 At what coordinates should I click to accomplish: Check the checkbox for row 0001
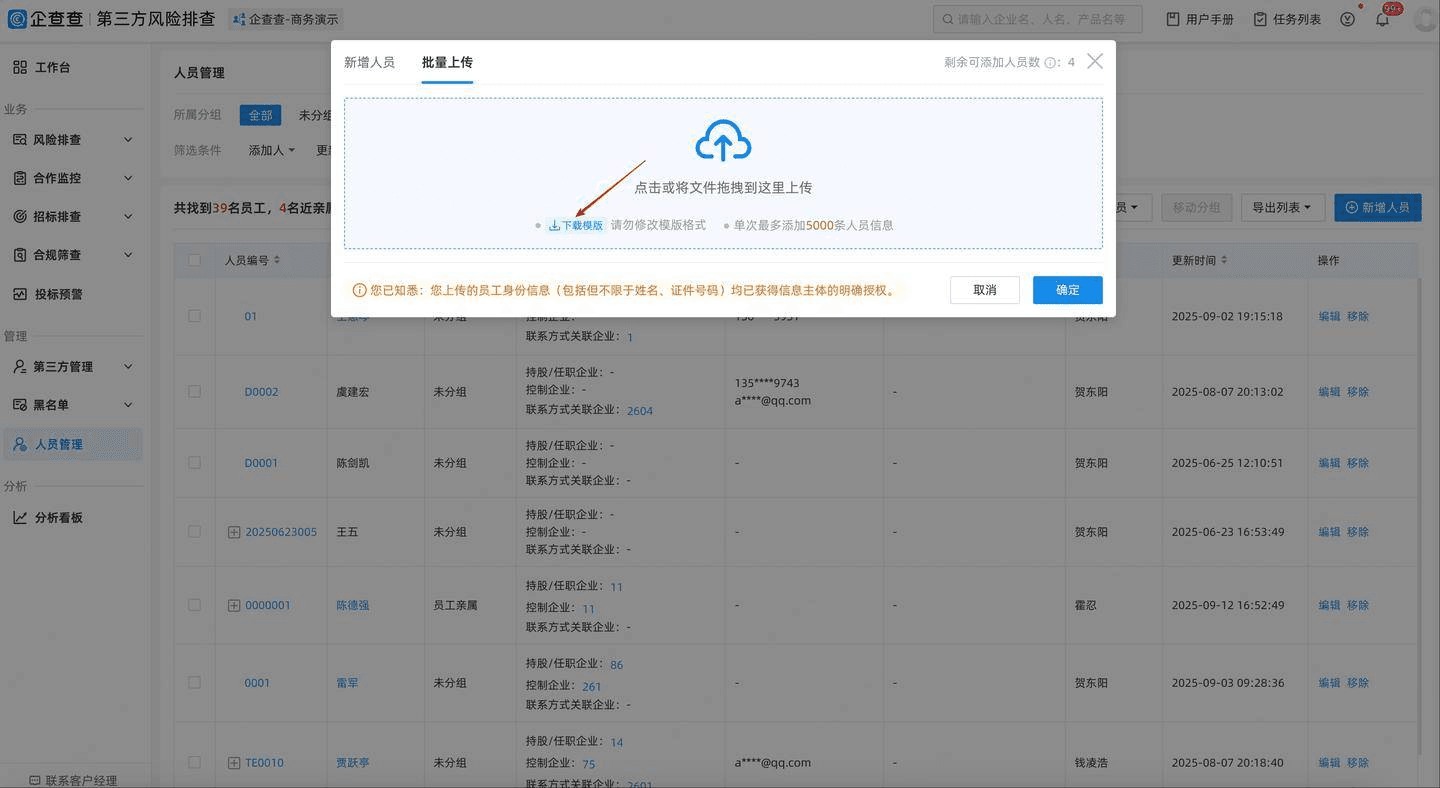(194, 683)
